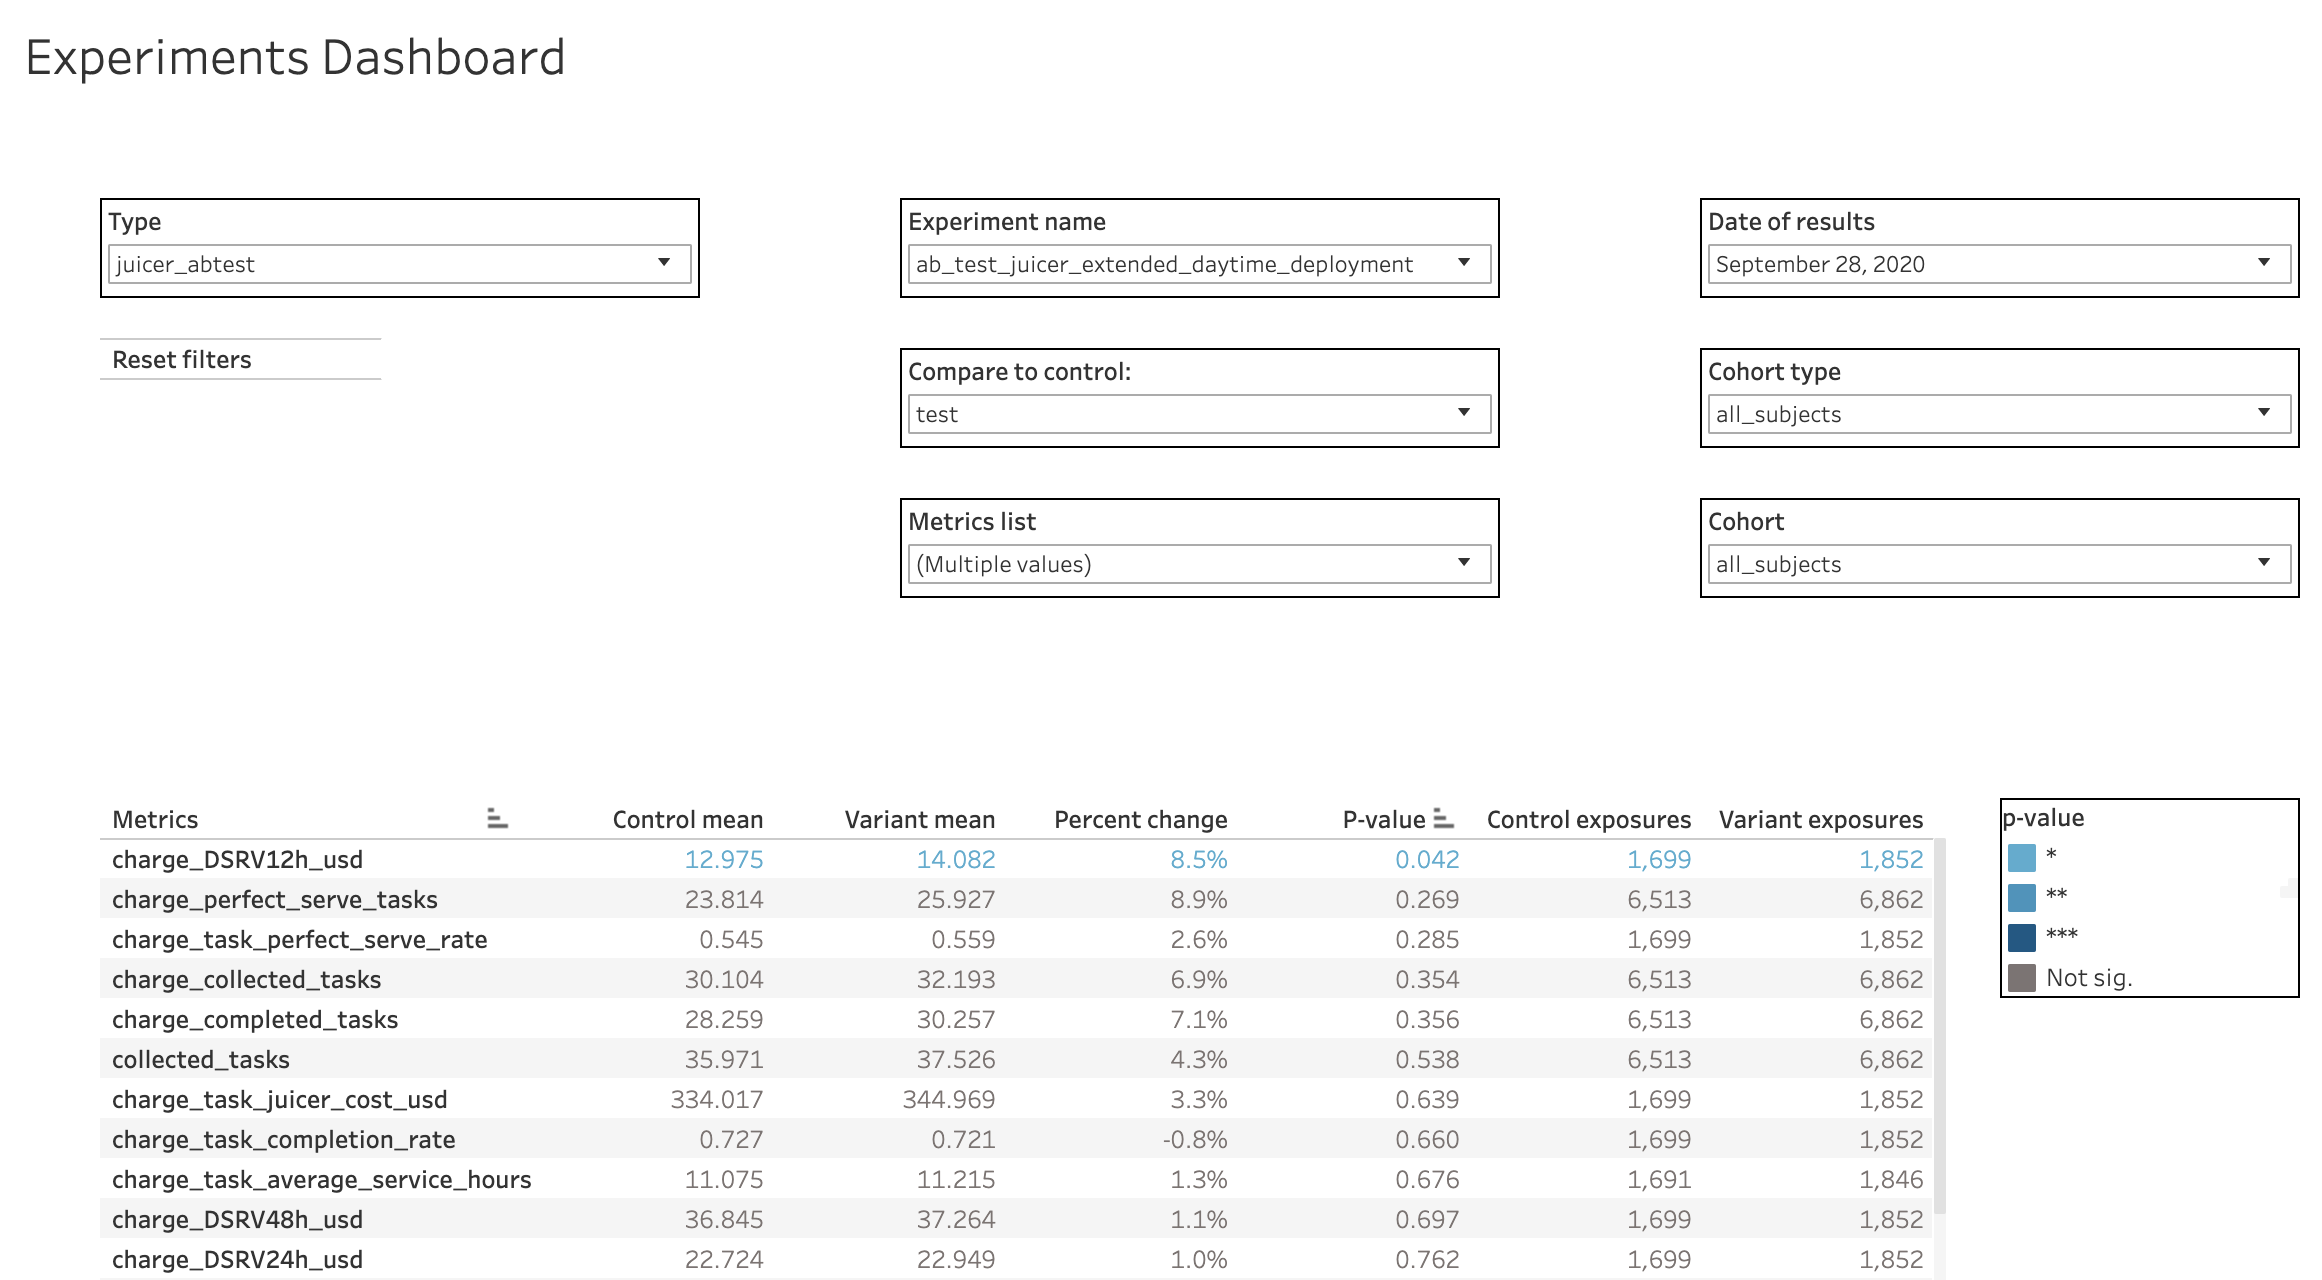The image size is (2322, 1280).
Task: Expand Compare to control dropdown
Action: 1463,413
